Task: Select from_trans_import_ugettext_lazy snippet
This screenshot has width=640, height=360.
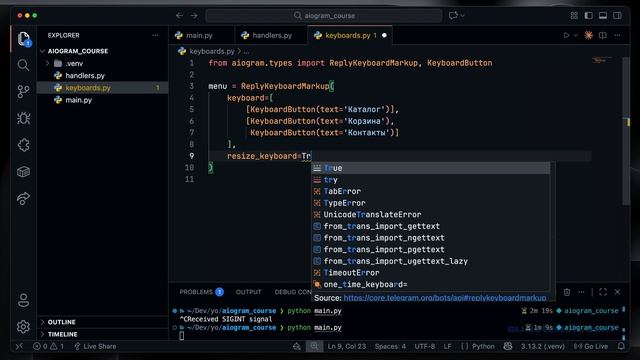Action: click(x=431, y=261)
